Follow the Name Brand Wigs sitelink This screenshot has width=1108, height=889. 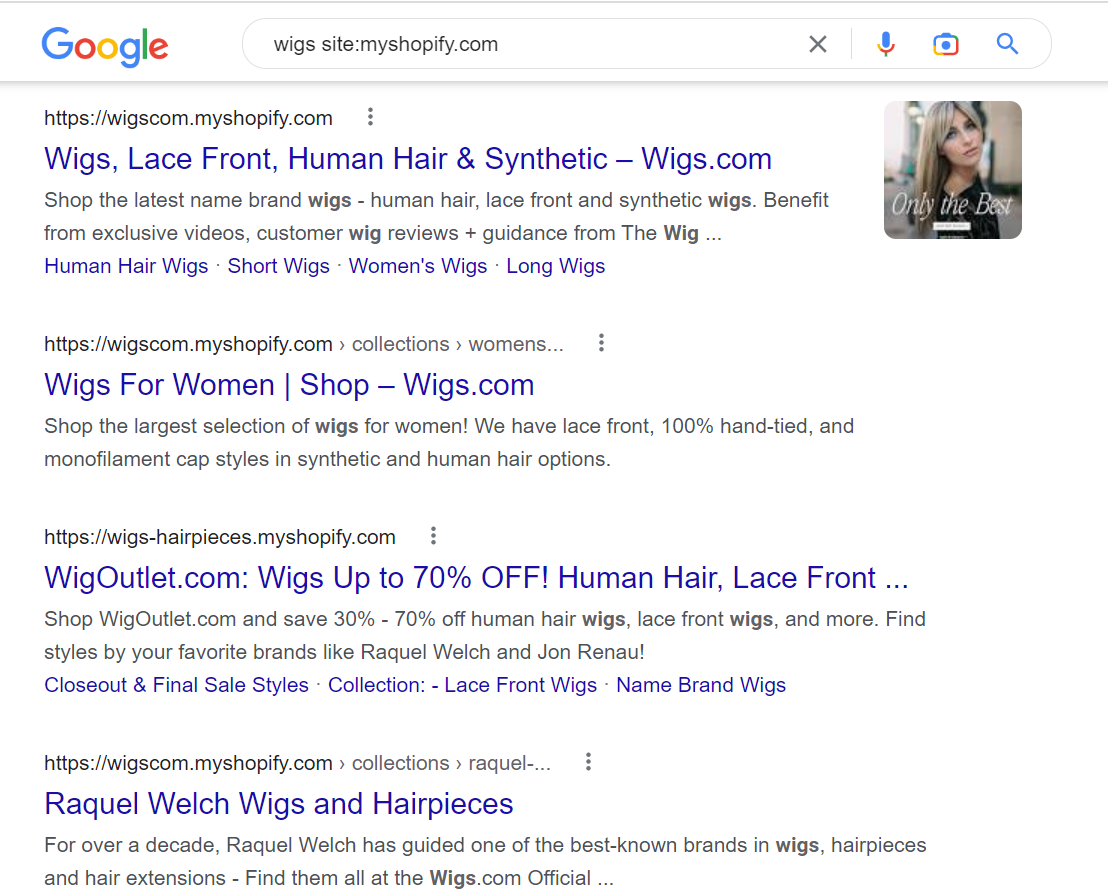(701, 685)
